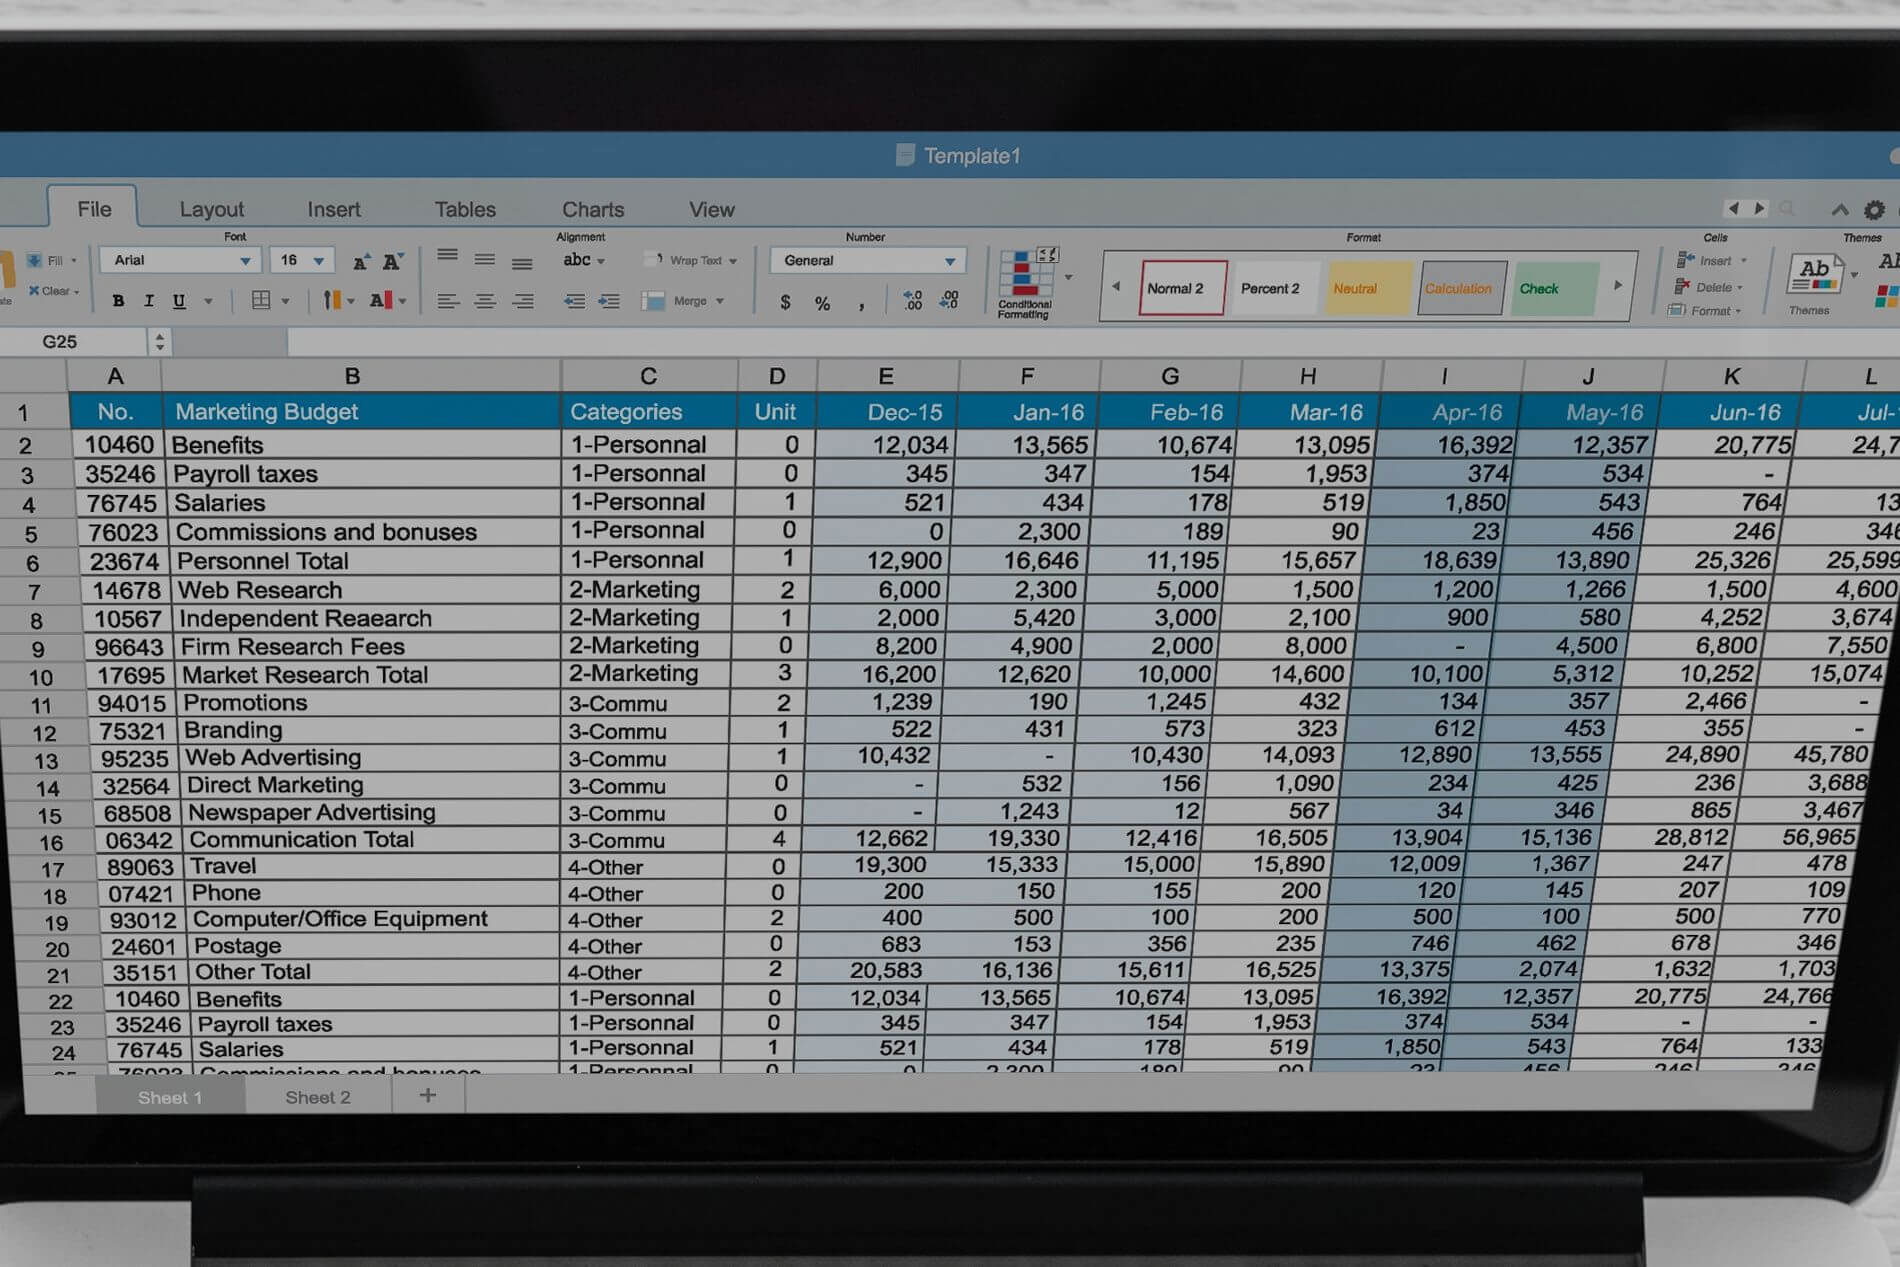The image size is (1900, 1267).
Task: Toggle underline formatting
Action: point(179,301)
